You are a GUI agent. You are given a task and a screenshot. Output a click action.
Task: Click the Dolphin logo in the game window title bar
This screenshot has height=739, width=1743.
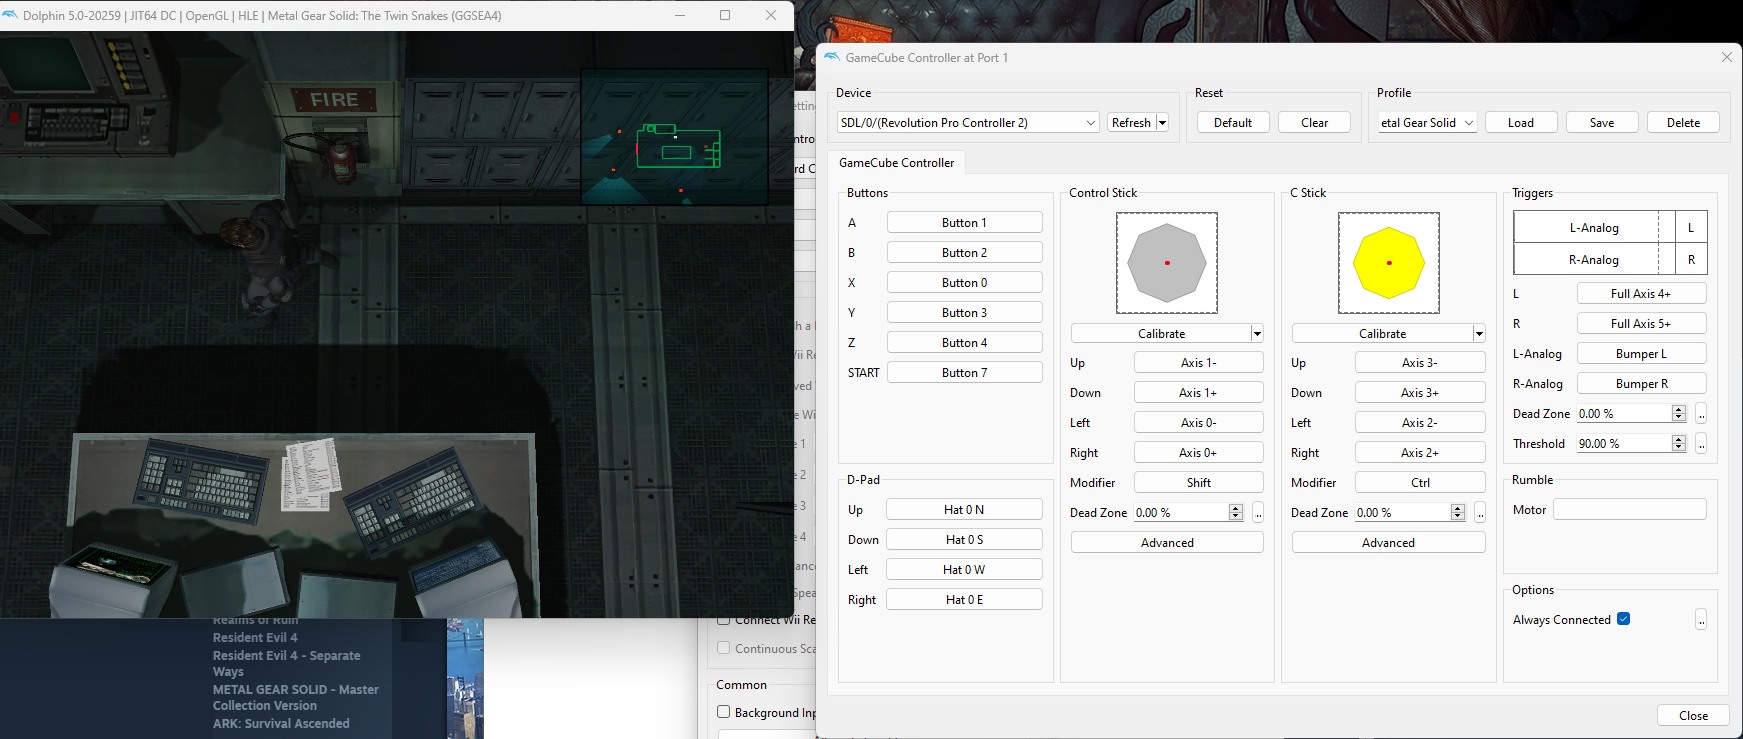click(11, 15)
